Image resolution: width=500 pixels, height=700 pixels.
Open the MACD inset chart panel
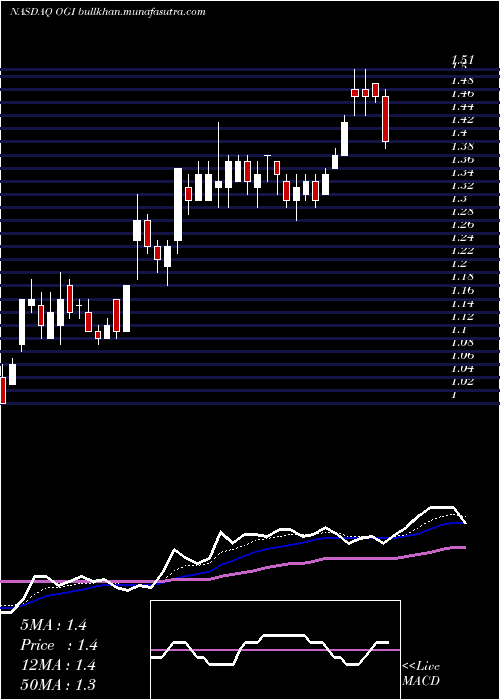pyautogui.click(x=275, y=650)
